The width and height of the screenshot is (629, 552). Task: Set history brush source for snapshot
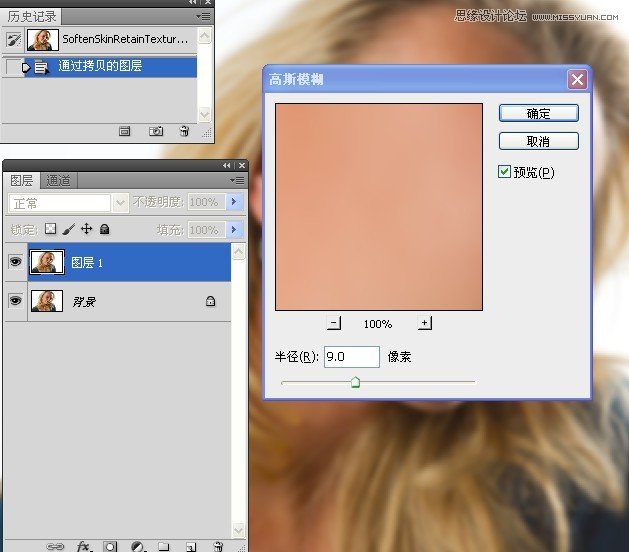point(14,39)
